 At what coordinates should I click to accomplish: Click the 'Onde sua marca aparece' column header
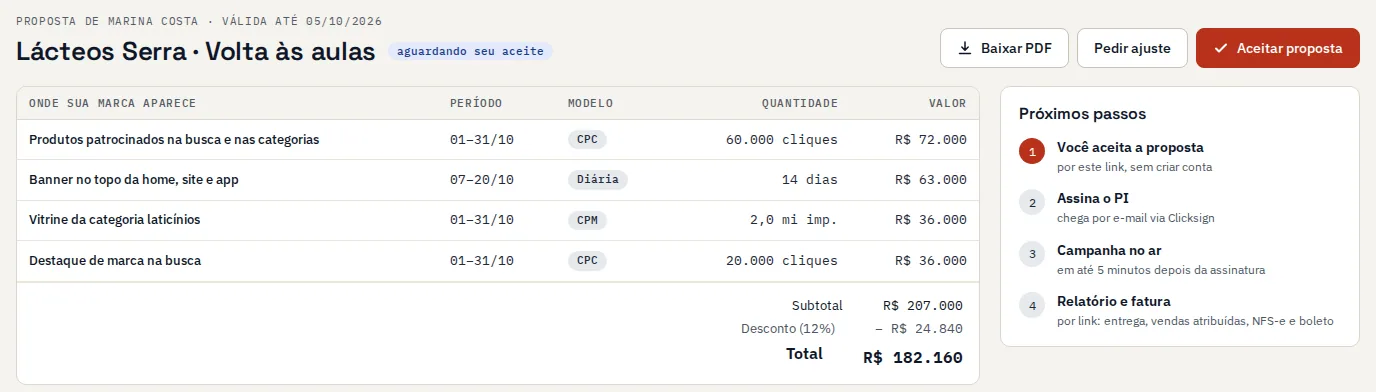(112, 103)
